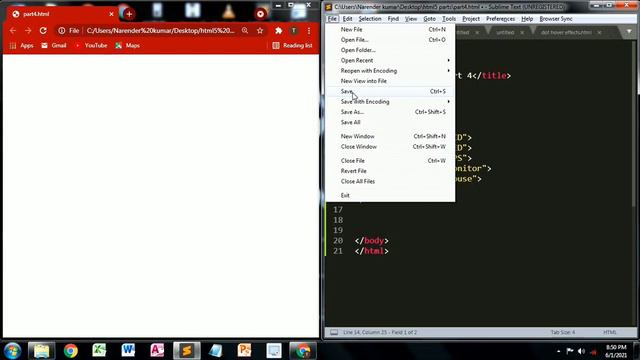
Task: Open Sublime tab list dropdown arrow
Action: [x=629, y=31]
